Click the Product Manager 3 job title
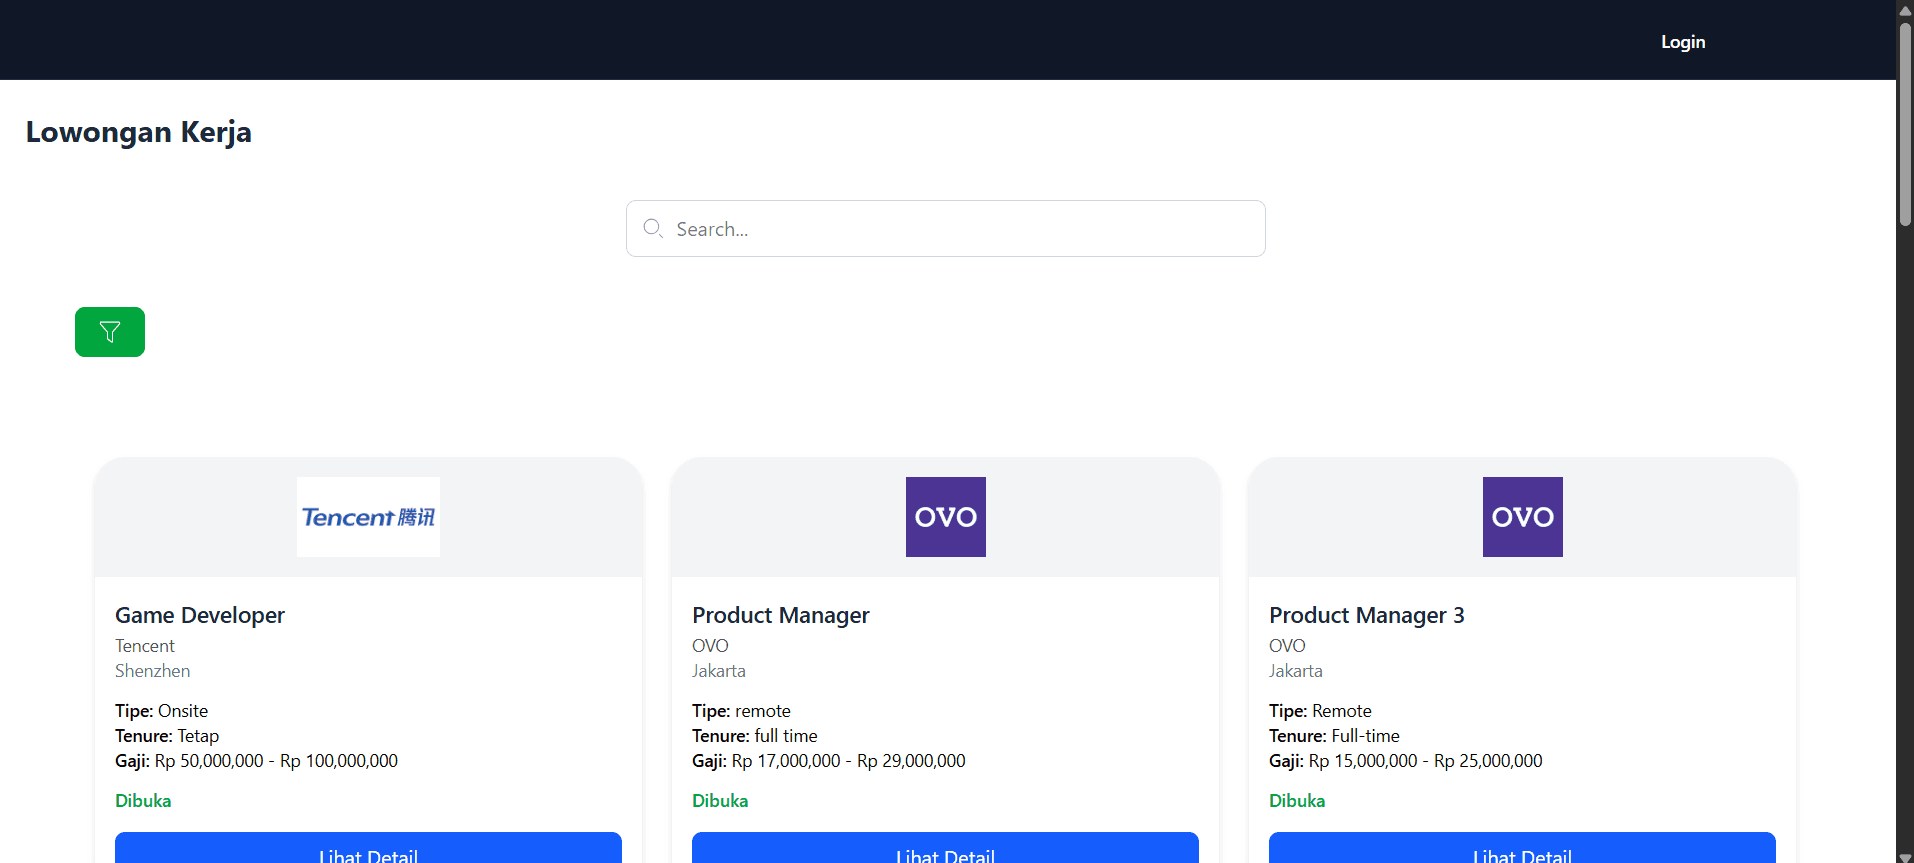The height and width of the screenshot is (863, 1914). click(x=1367, y=615)
